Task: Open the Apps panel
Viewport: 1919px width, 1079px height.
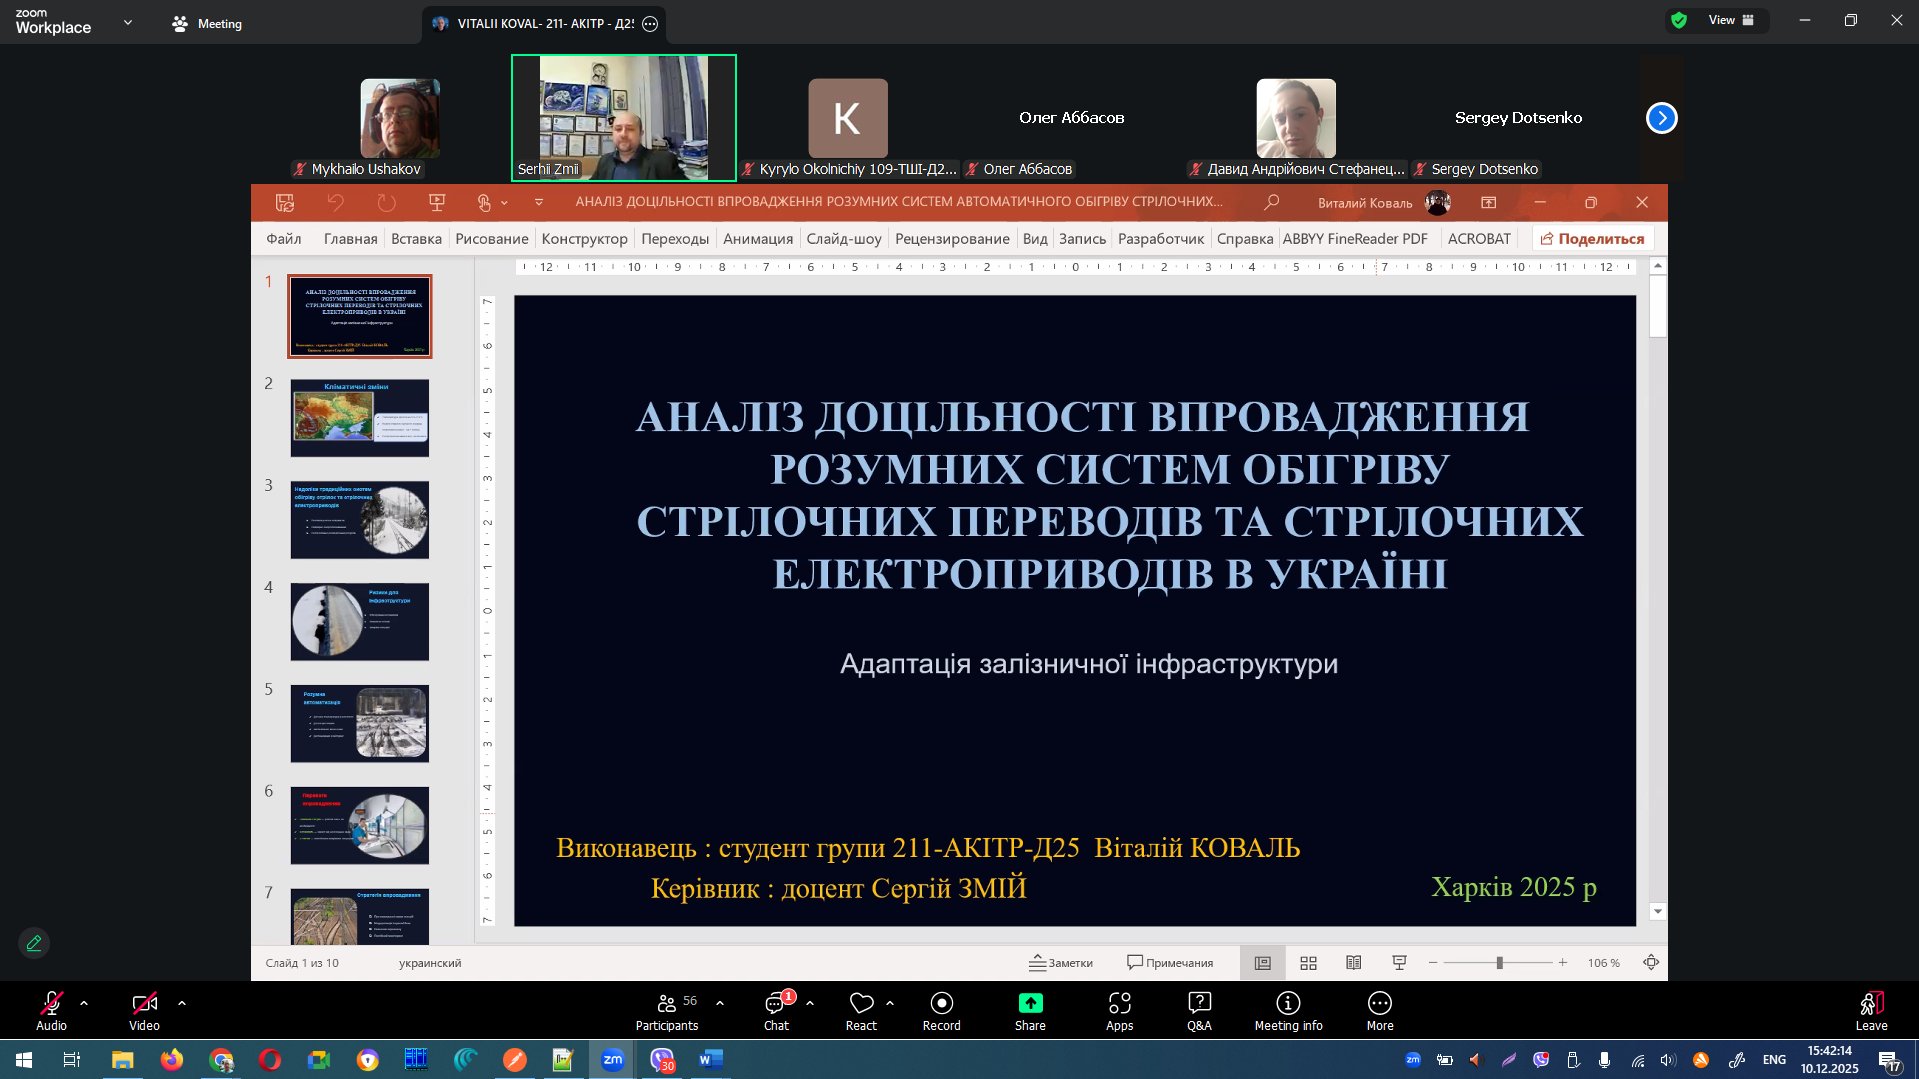Action: tap(1119, 1010)
